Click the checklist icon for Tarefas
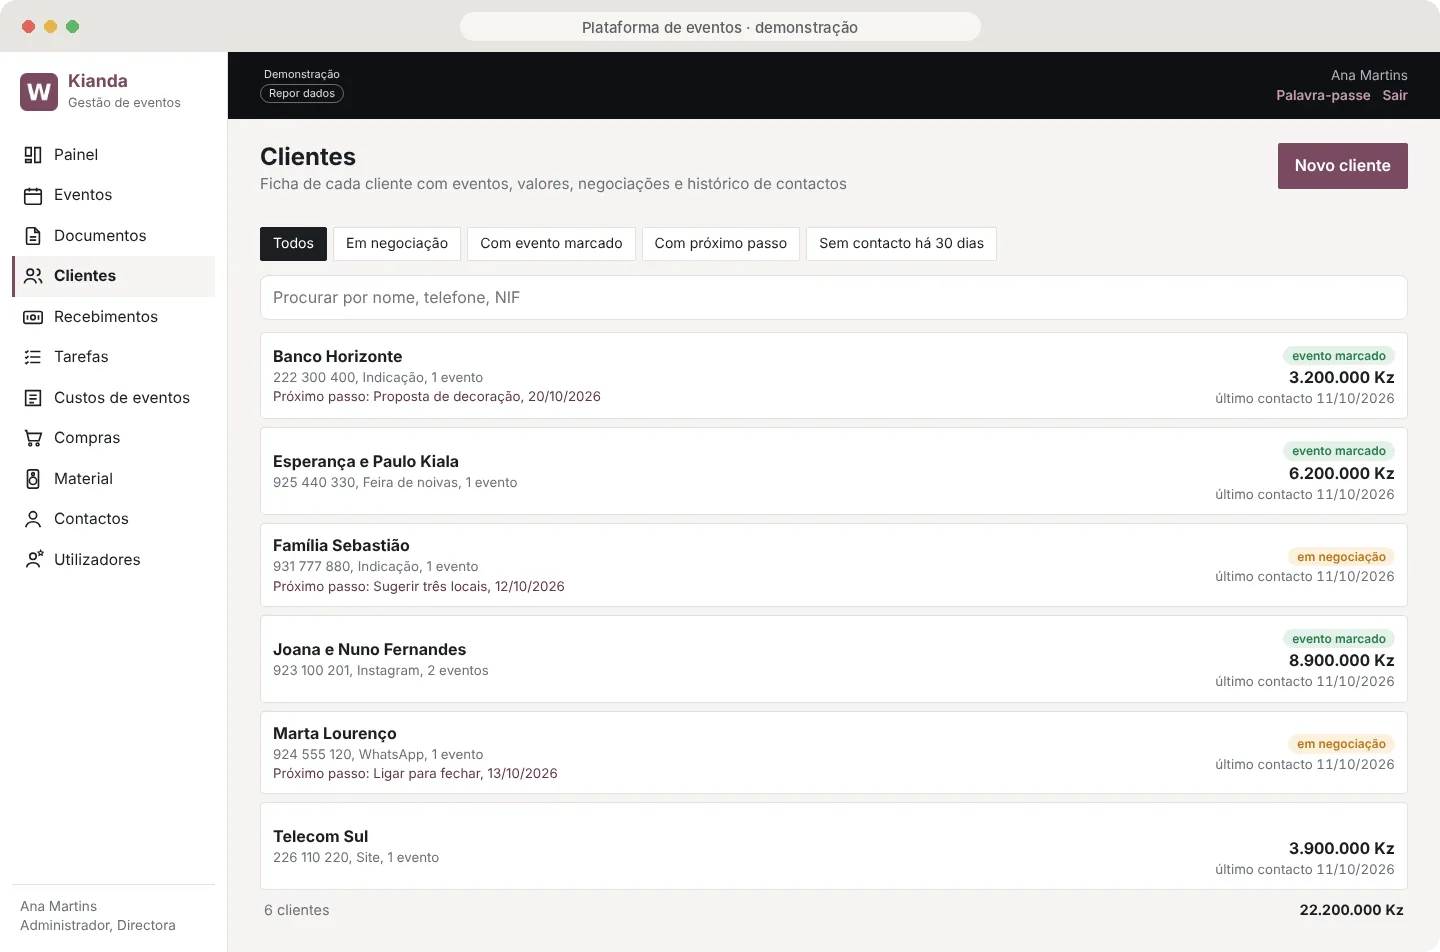The width and height of the screenshot is (1440, 952). (x=33, y=357)
